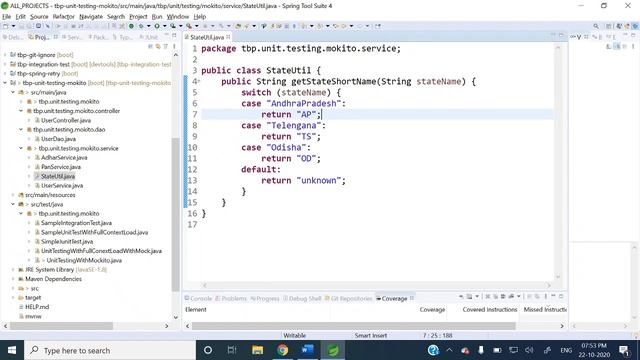
Task: Close the StateUtil.java editor tab
Action: (x=228, y=37)
